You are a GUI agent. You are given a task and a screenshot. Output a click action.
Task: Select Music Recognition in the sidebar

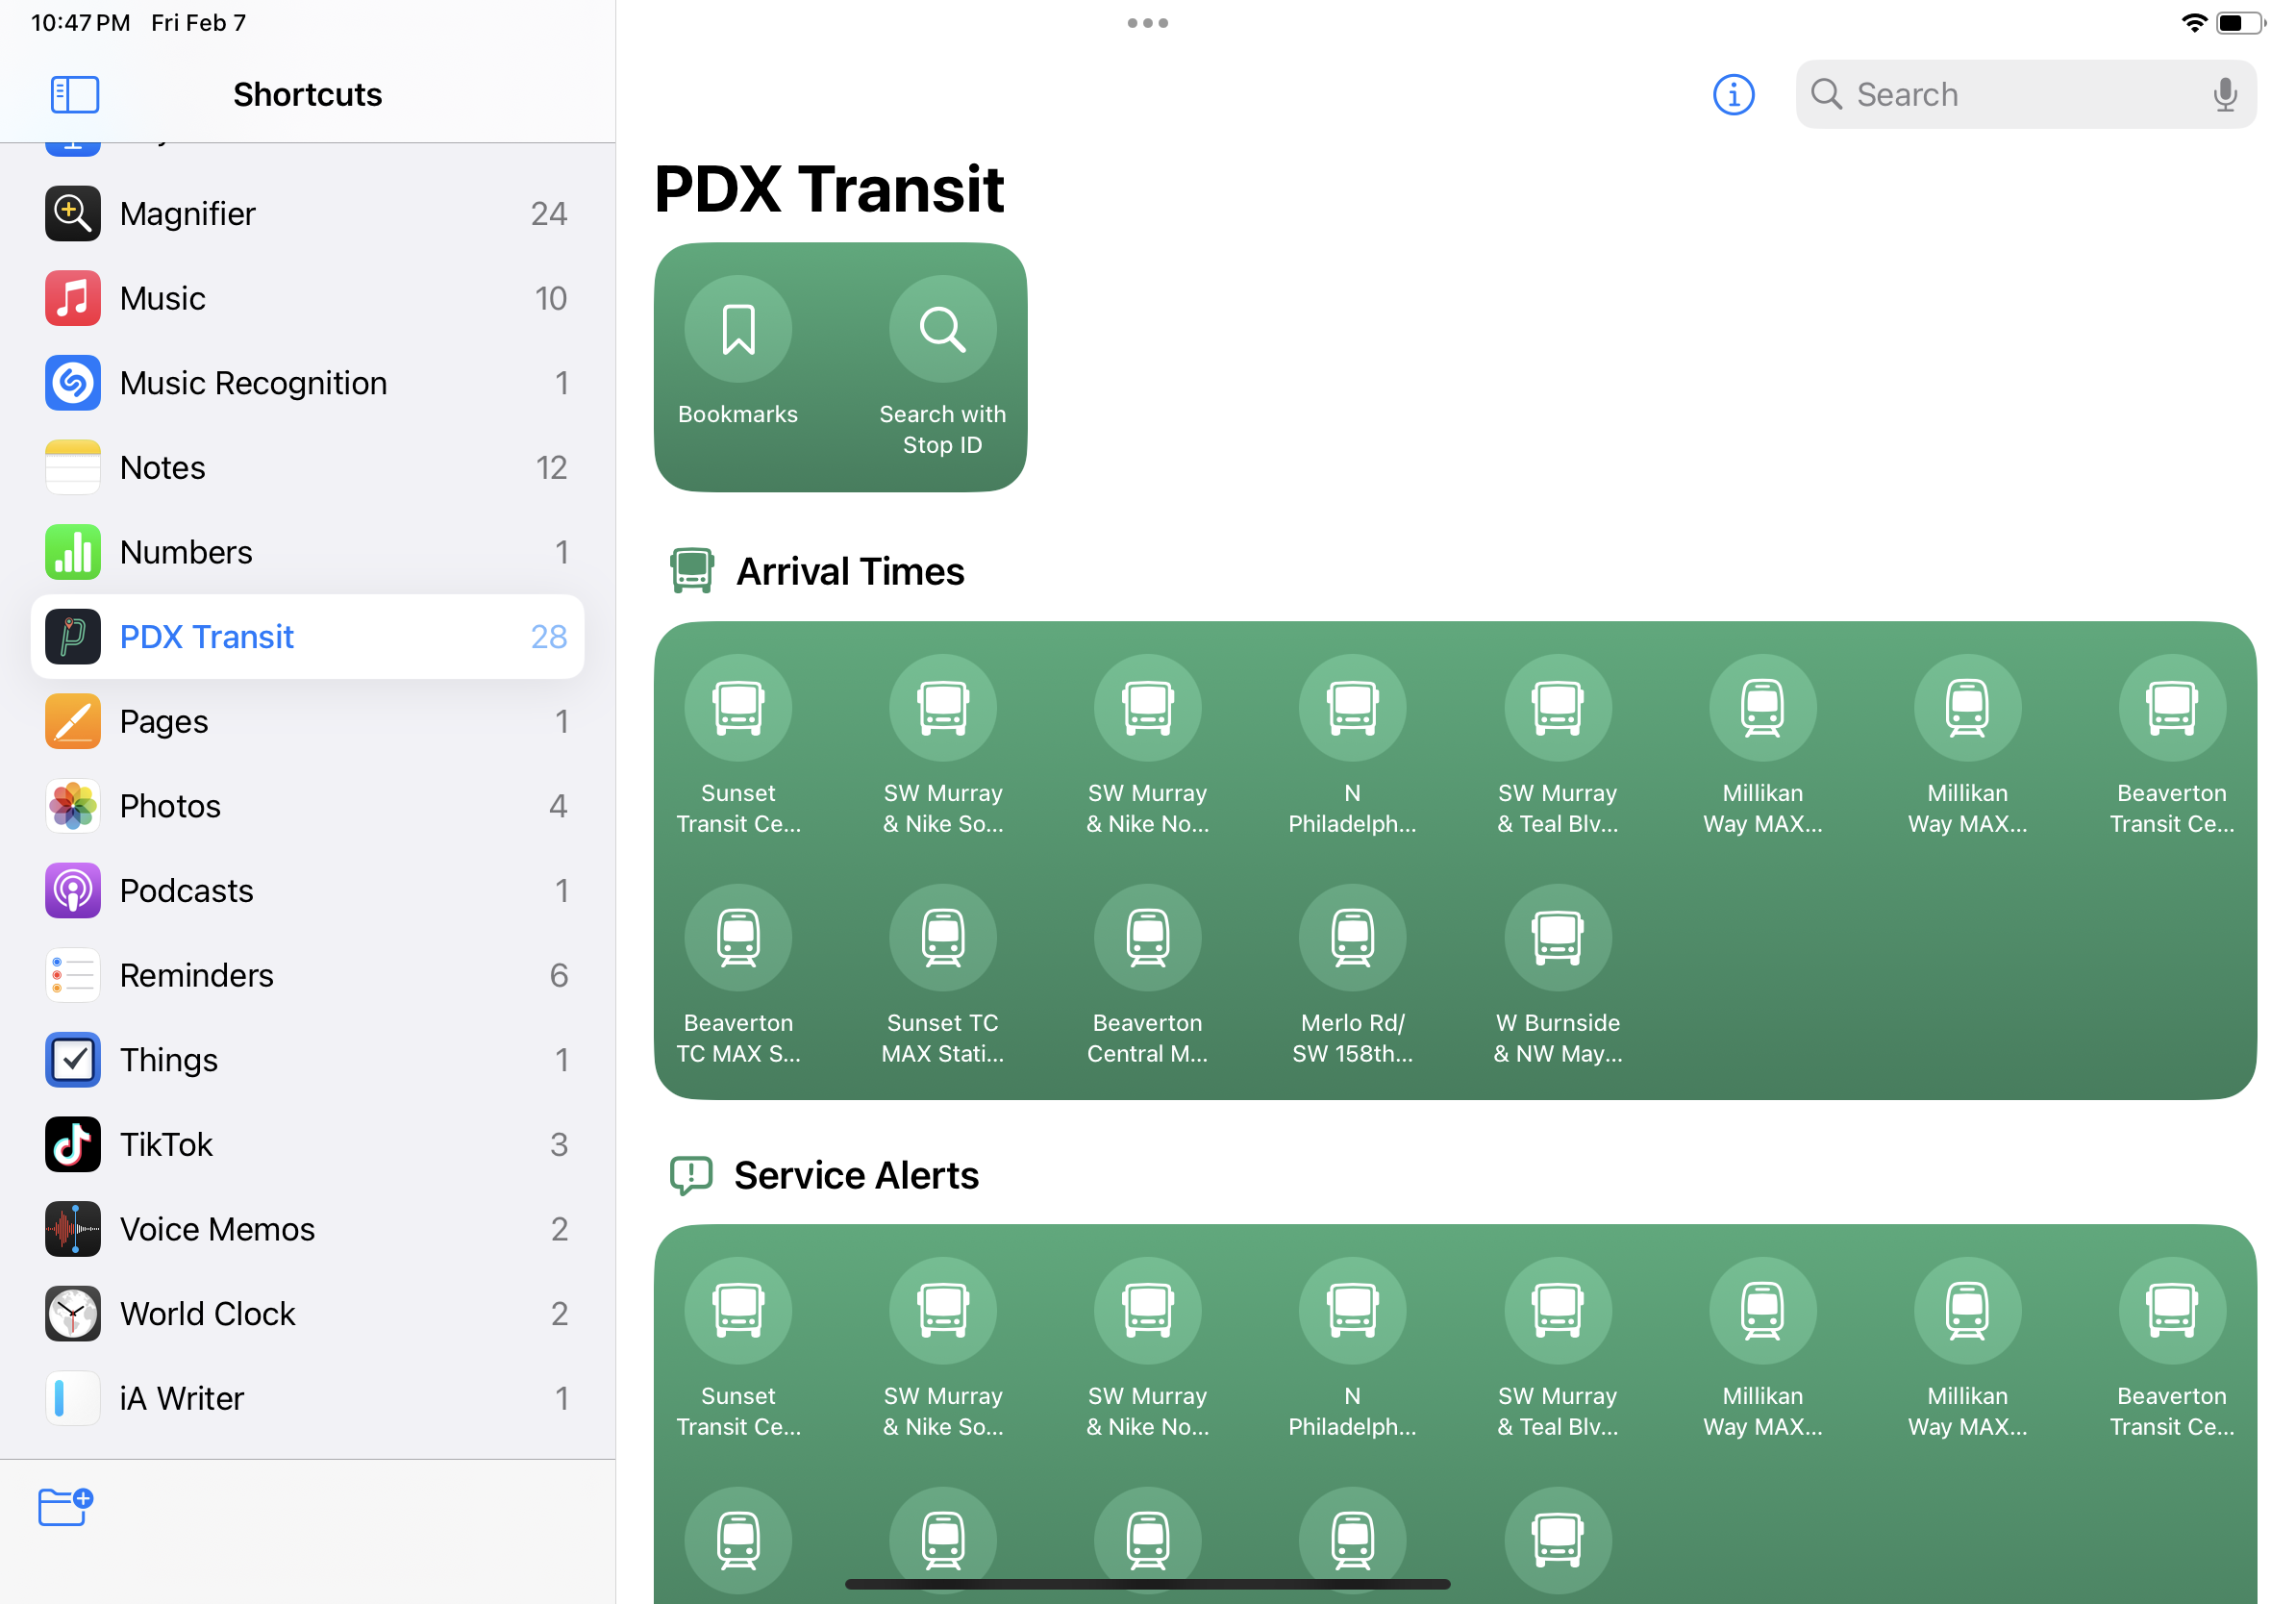(x=307, y=382)
